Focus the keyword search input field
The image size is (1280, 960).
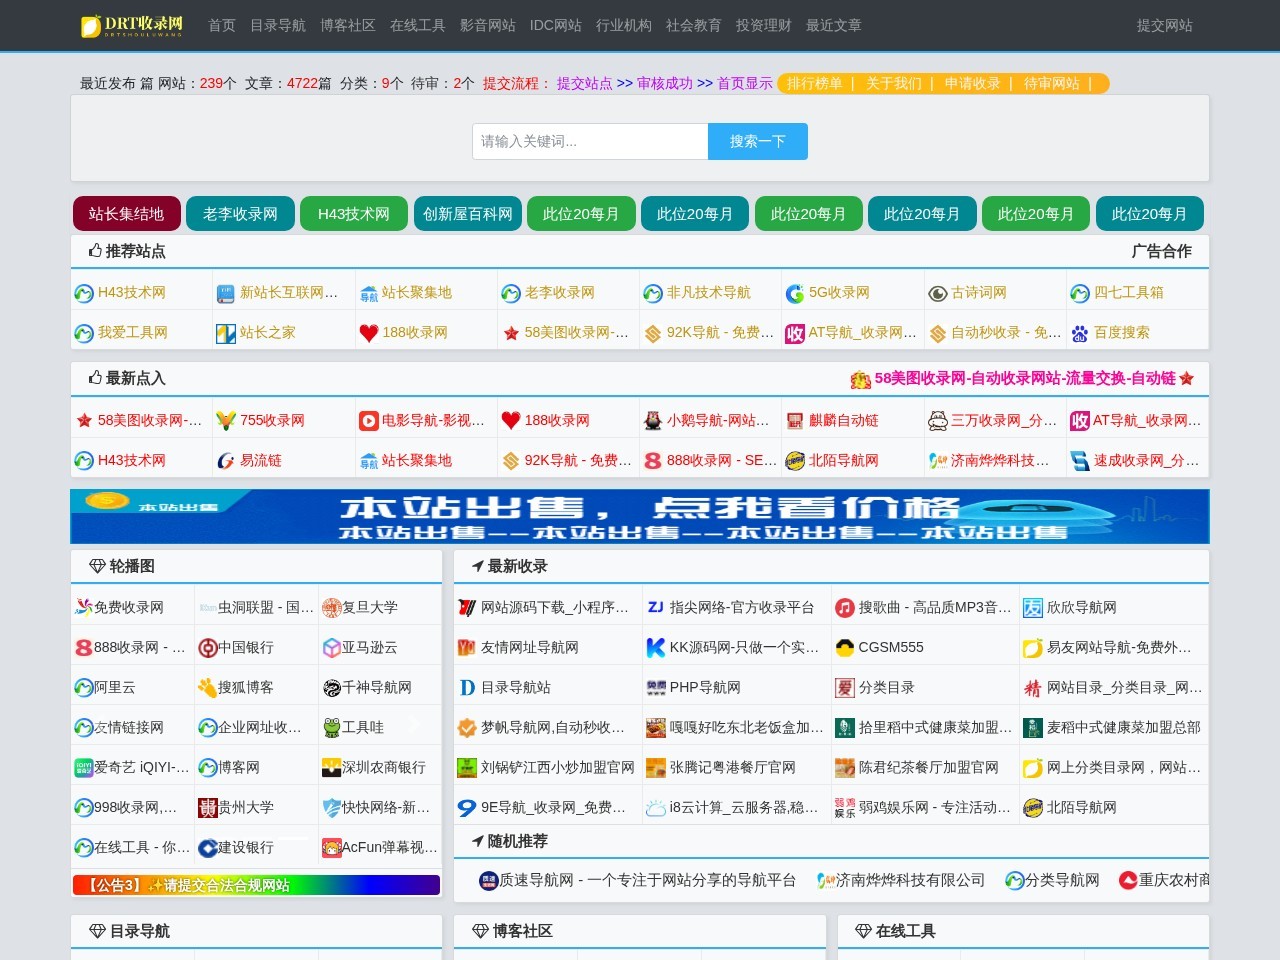pos(590,141)
